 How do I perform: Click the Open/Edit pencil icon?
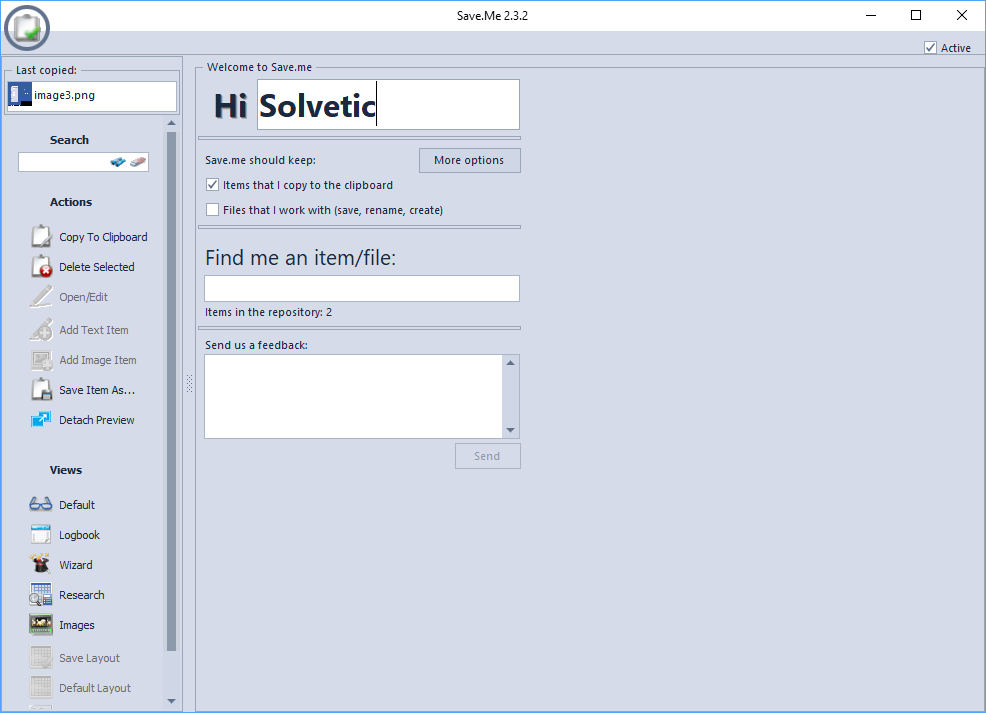[42, 297]
